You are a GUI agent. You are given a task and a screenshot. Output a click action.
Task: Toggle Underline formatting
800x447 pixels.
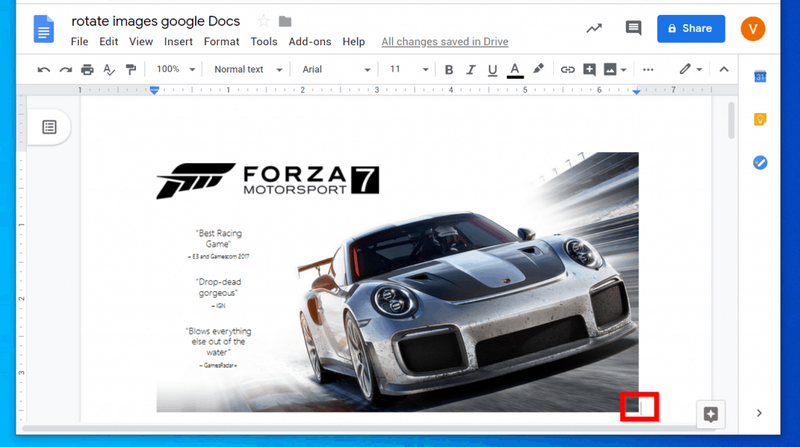492,70
